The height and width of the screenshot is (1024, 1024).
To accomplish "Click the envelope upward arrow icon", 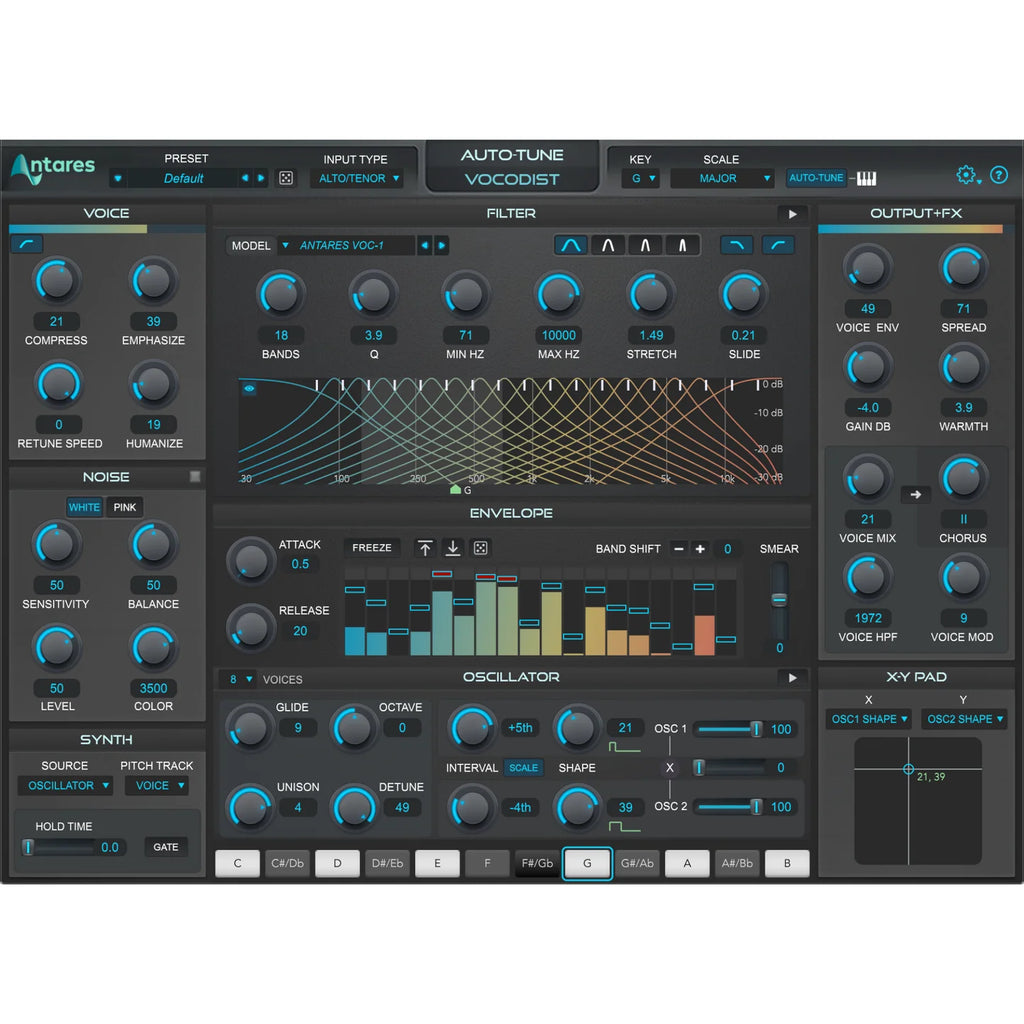I will (425, 548).
